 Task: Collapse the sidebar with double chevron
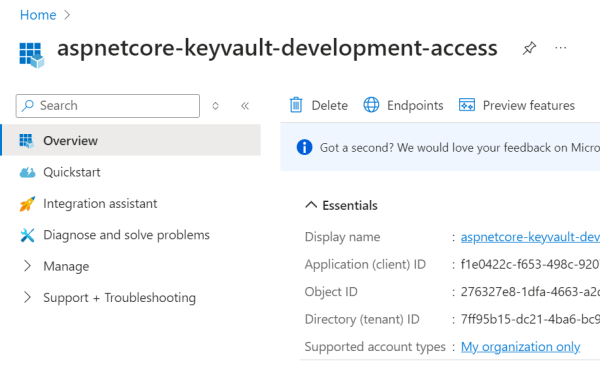coord(245,106)
